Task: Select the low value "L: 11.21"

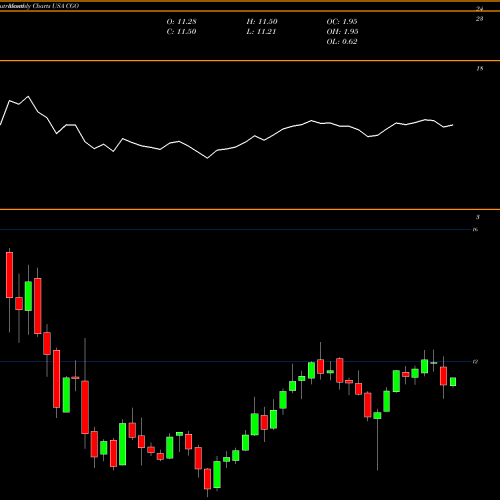Action: 261,32
